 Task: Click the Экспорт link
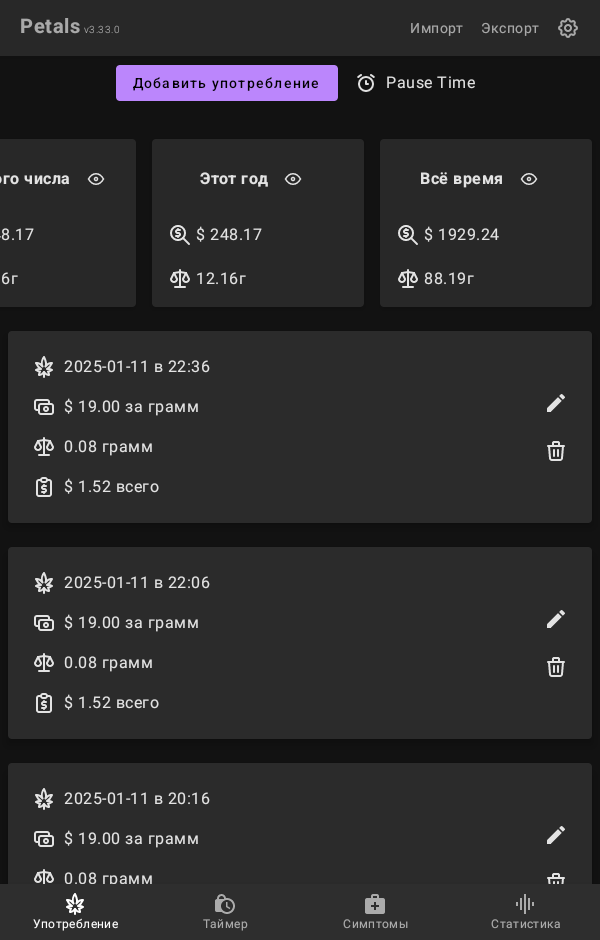point(510,28)
